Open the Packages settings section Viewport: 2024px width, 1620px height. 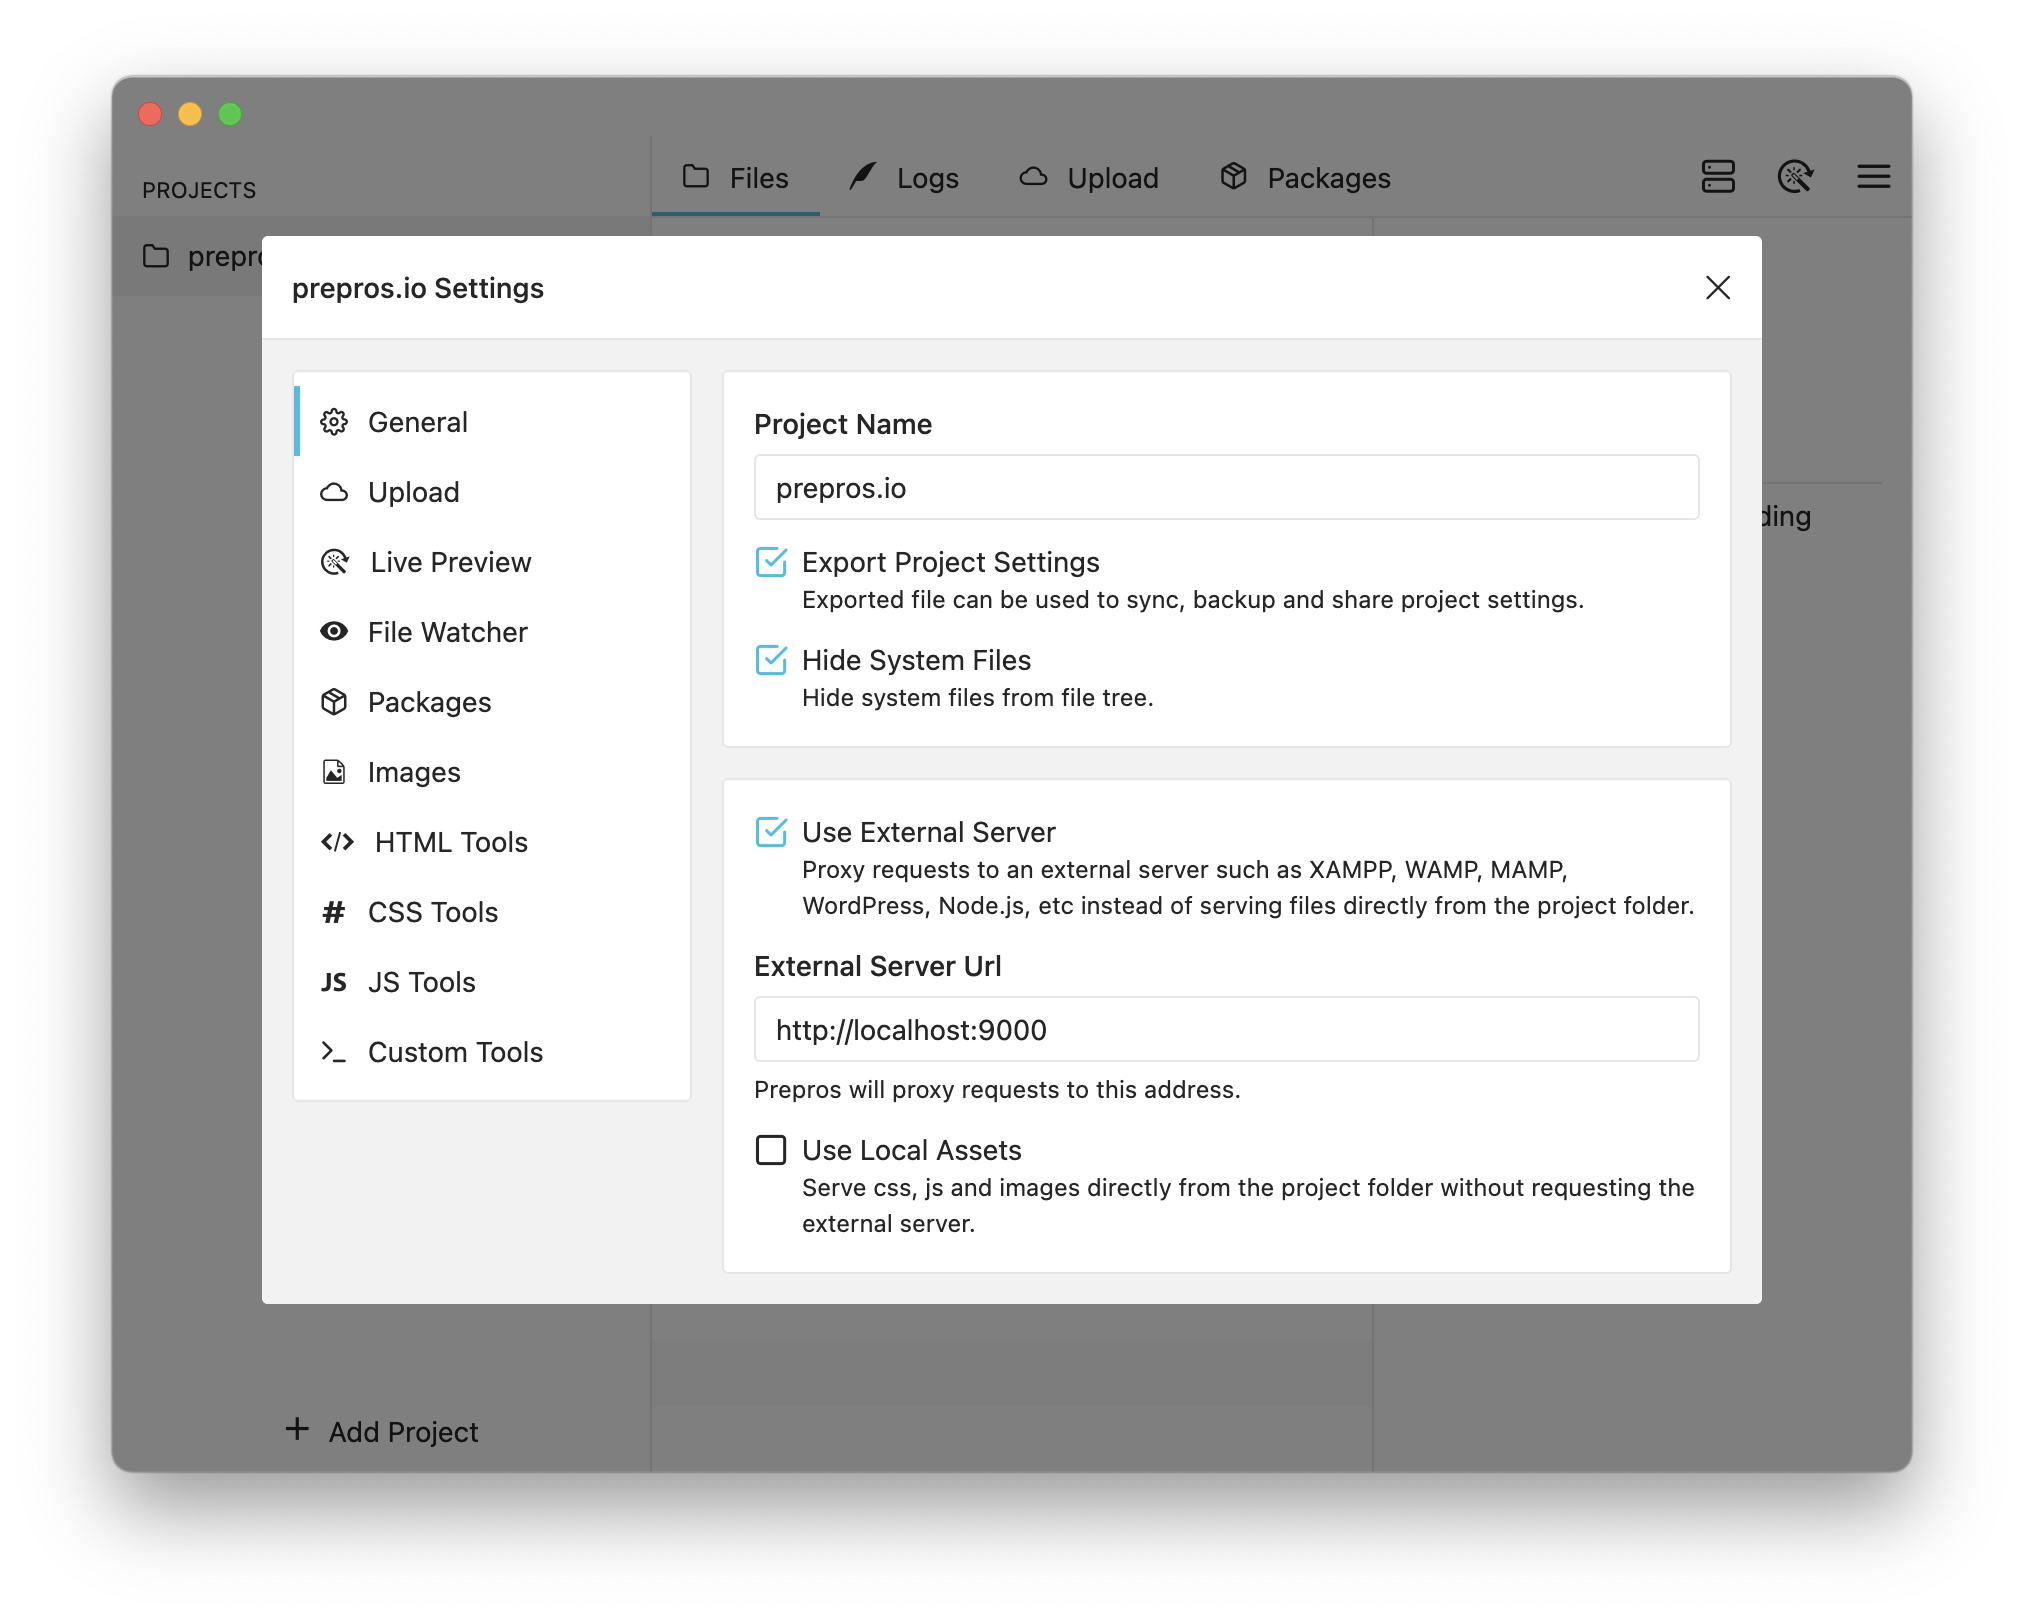click(x=492, y=702)
